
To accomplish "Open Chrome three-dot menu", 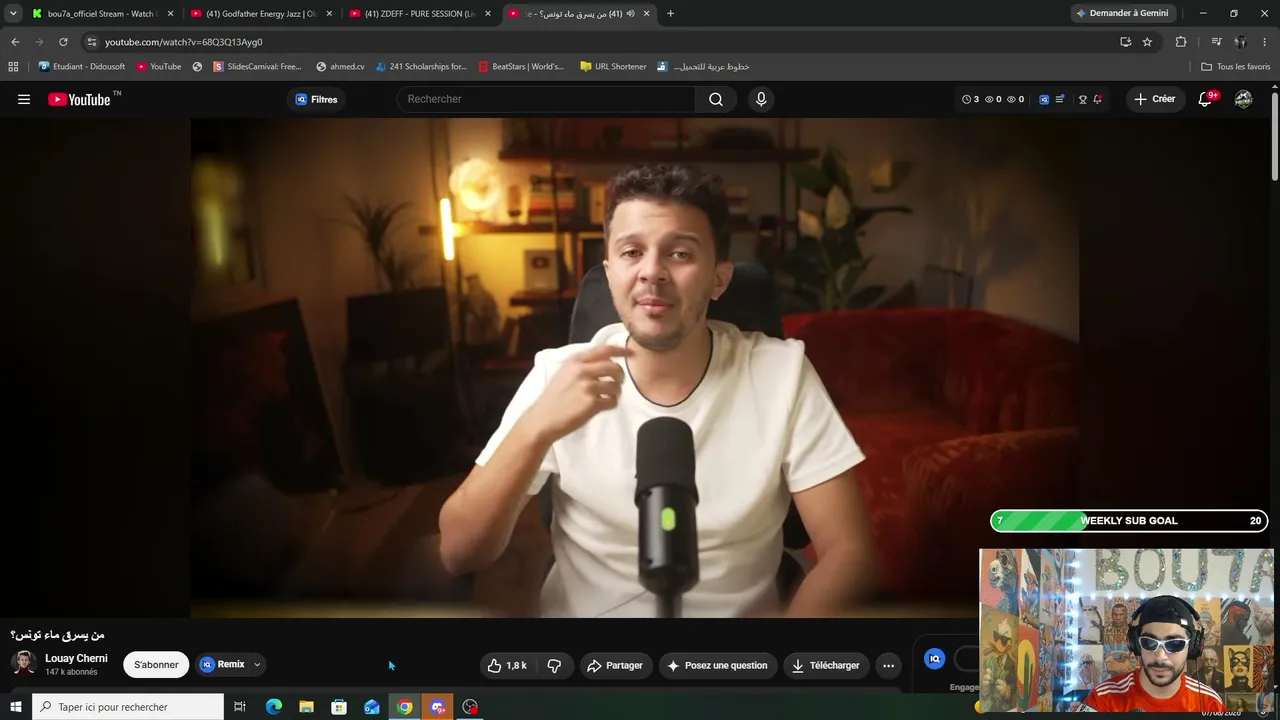I will (x=1265, y=42).
